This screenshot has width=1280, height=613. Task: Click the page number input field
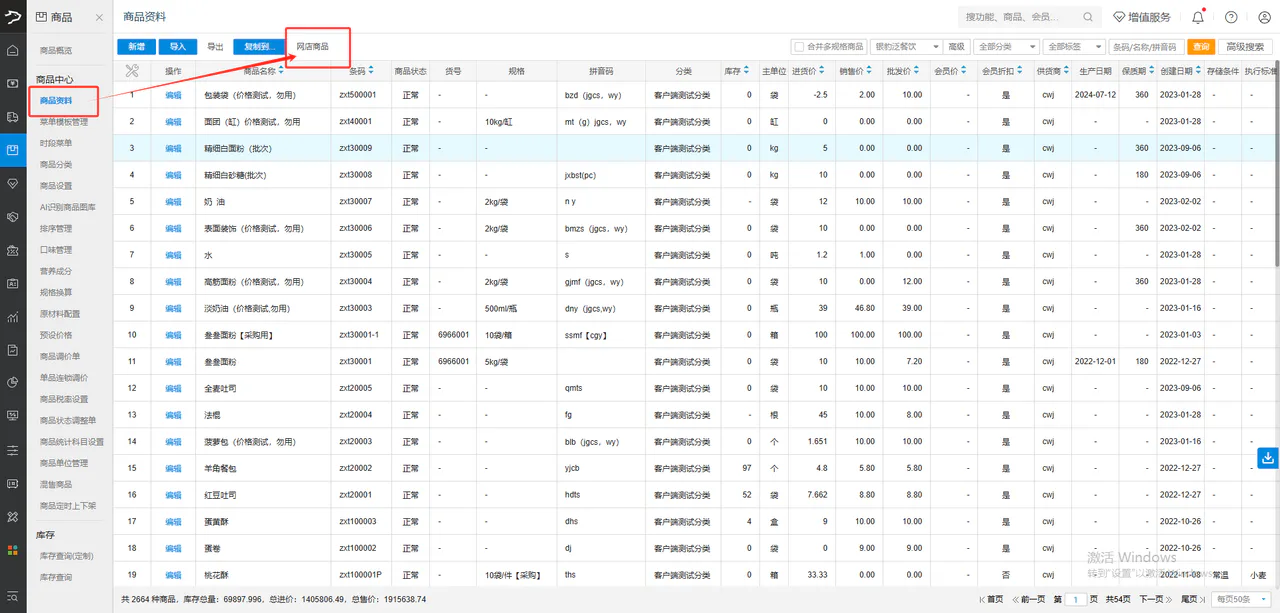tap(1076, 599)
